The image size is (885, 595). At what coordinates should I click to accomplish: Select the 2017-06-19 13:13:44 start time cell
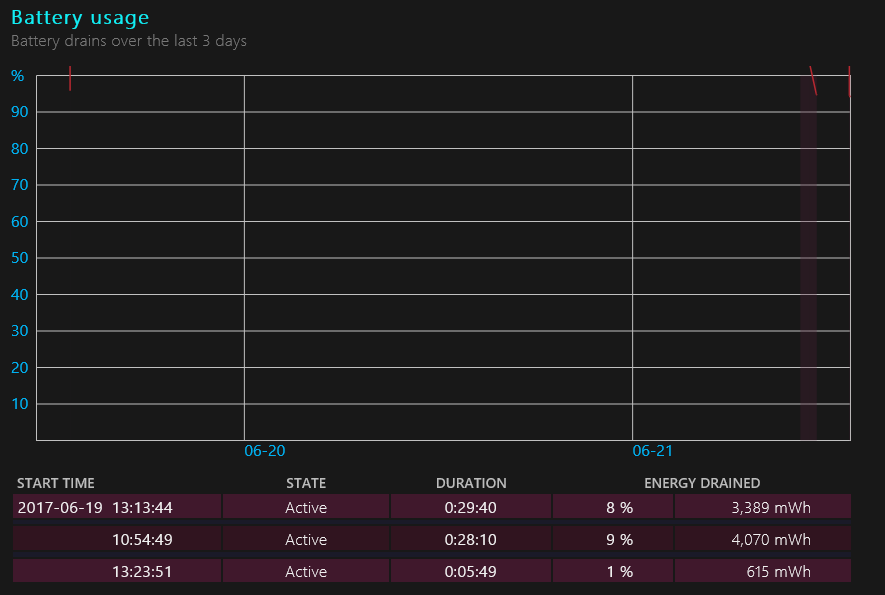pos(95,507)
